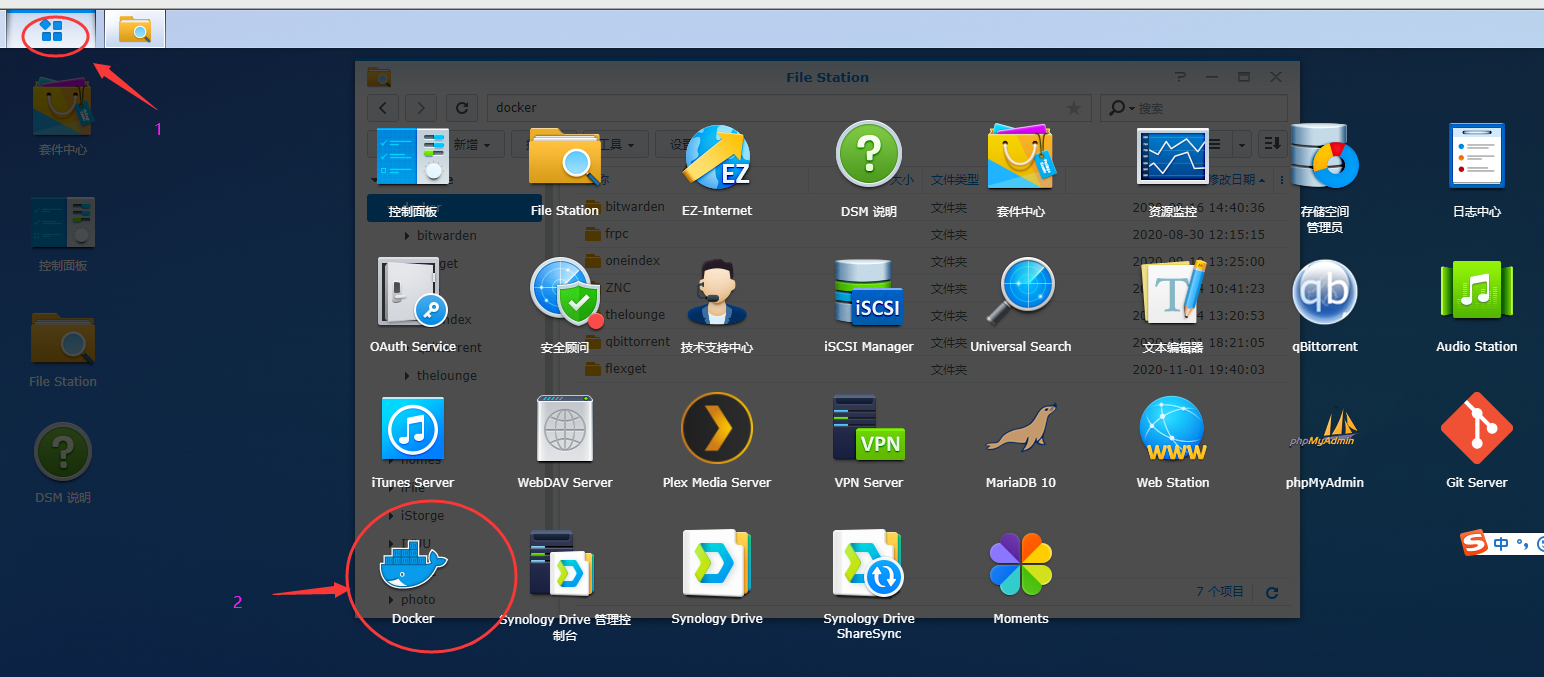Expand the thelounge tree folder
This screenshot has width=1544, height=677.
click(x=407, y=376)
